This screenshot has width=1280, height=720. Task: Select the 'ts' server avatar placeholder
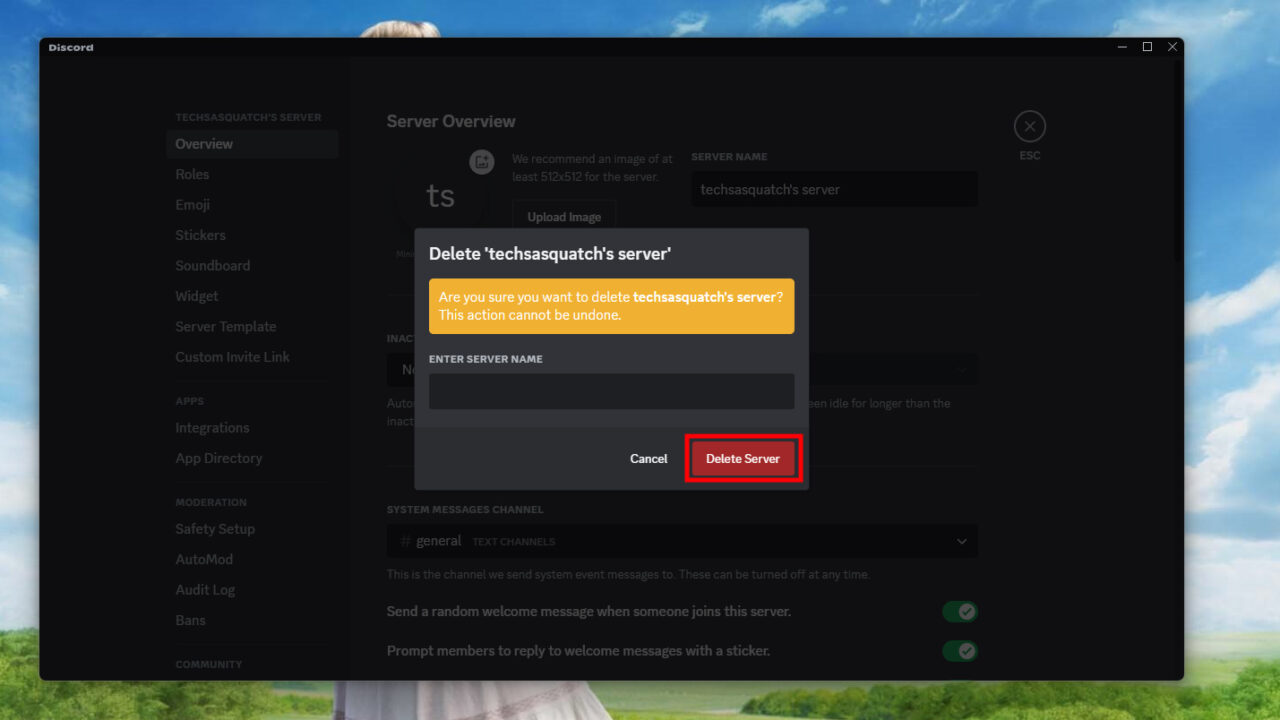440,197
